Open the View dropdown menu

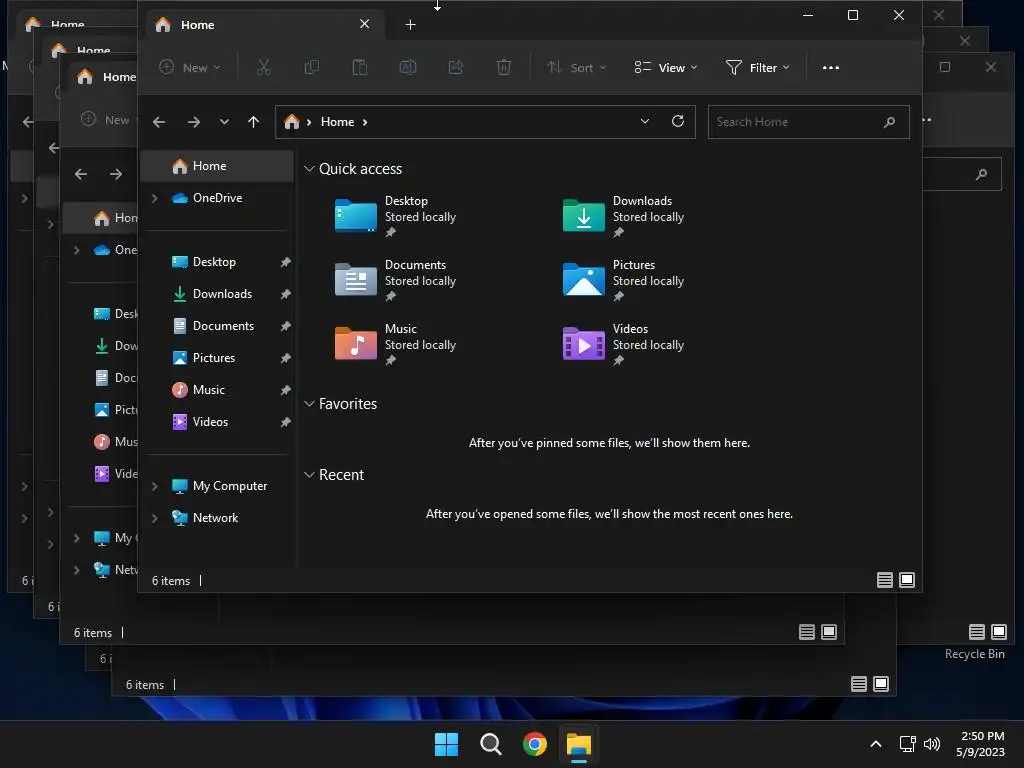click(666, 67)
